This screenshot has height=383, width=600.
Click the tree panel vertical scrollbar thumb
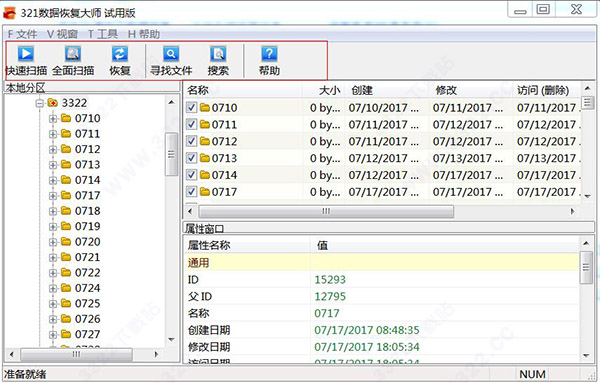click(171, 154)
